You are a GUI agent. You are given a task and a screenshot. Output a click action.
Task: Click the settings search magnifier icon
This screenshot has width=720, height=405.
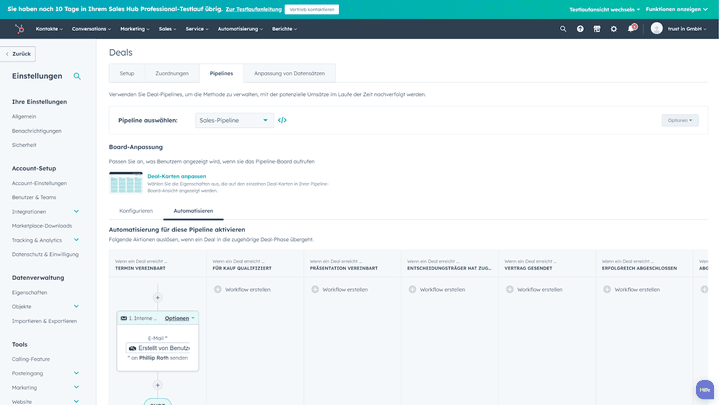(x=77, y=76)
